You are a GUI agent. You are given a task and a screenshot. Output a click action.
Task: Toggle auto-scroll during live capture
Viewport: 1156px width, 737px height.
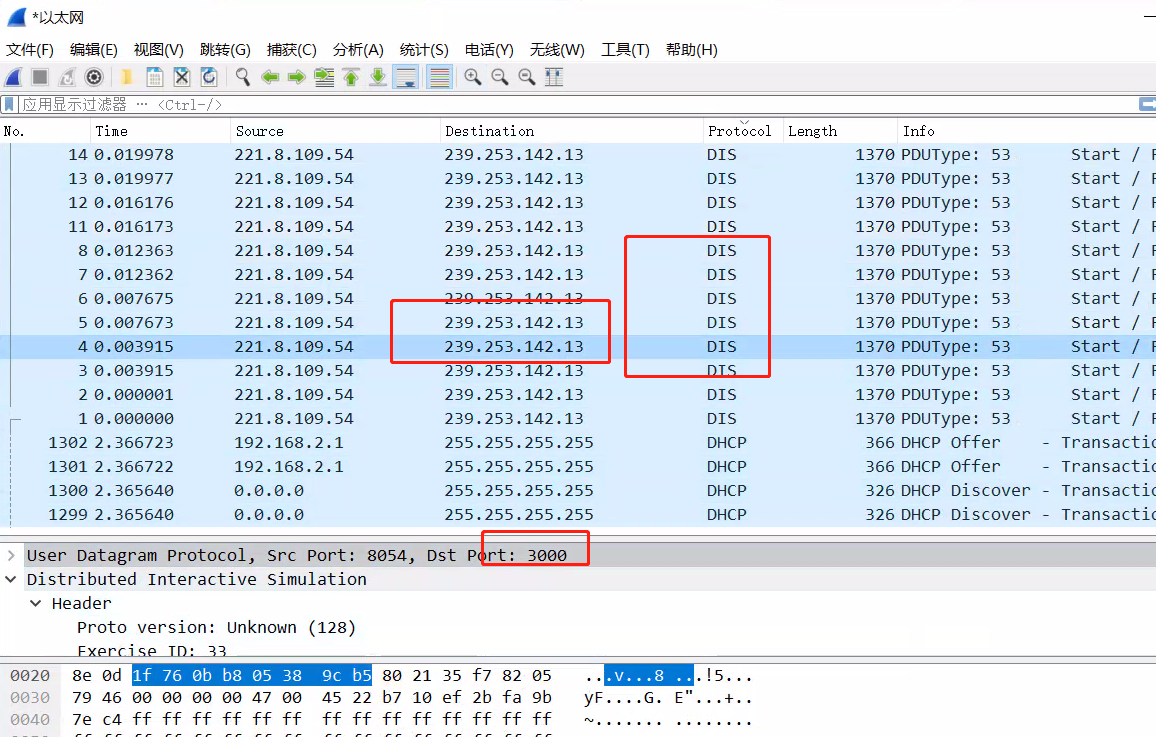pyautogui.click(x=405, y=77)
